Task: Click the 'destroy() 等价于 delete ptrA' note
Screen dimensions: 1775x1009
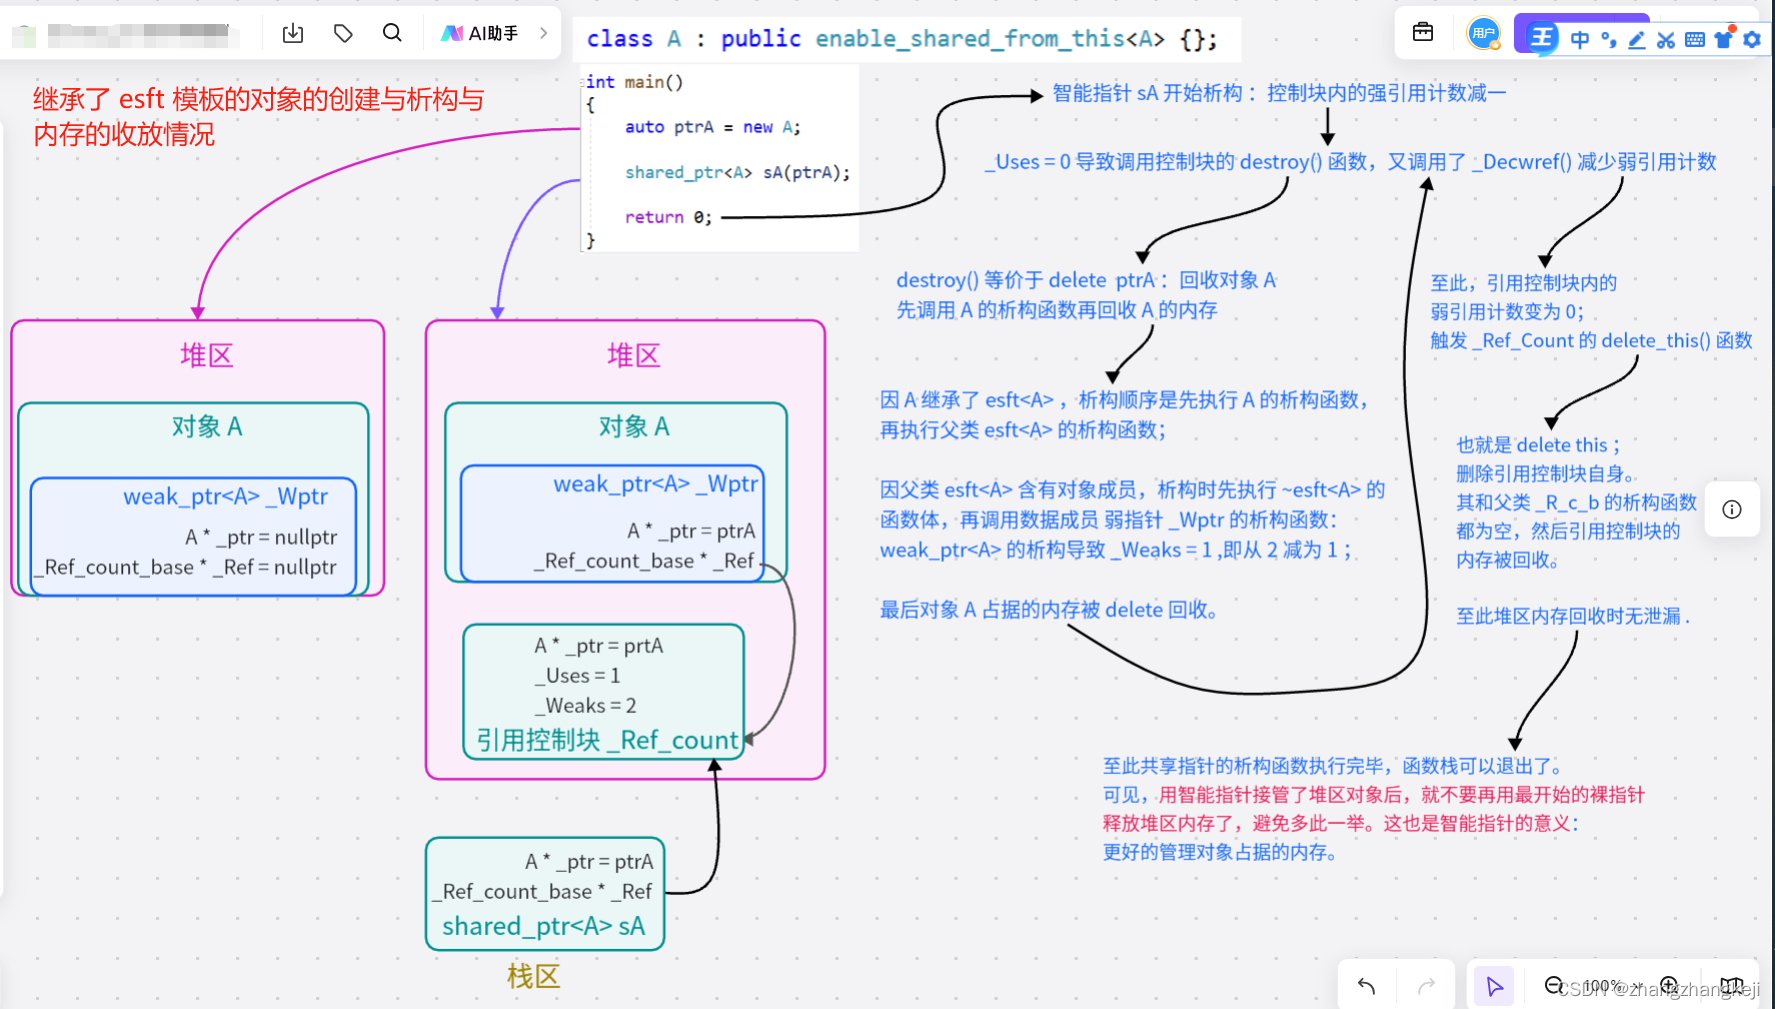Action: point(1086,295)
